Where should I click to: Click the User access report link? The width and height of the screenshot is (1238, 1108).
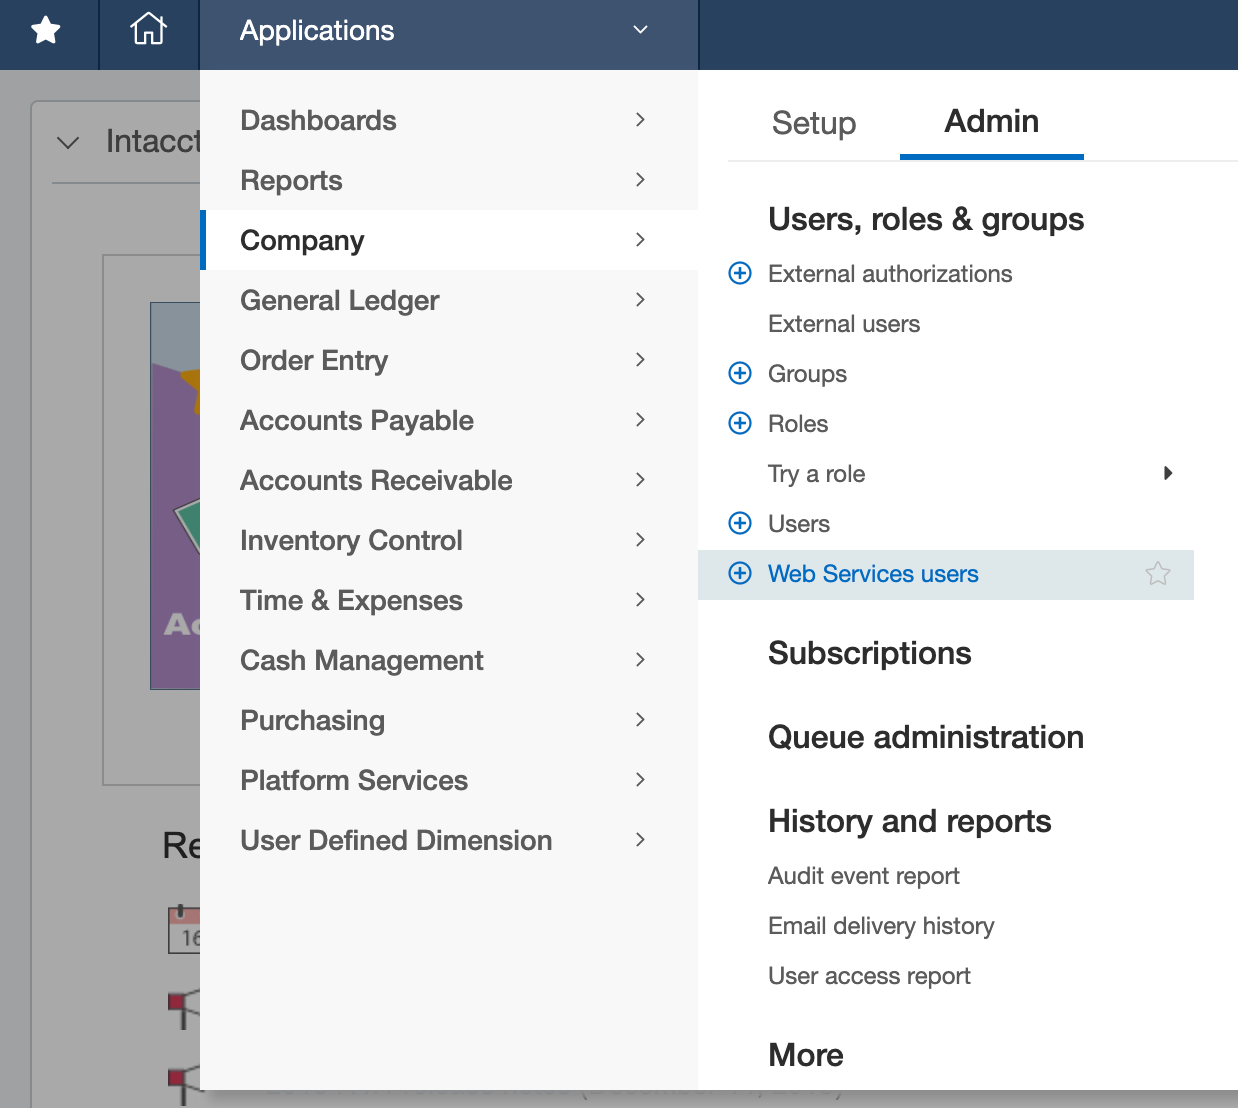(868, 976)
